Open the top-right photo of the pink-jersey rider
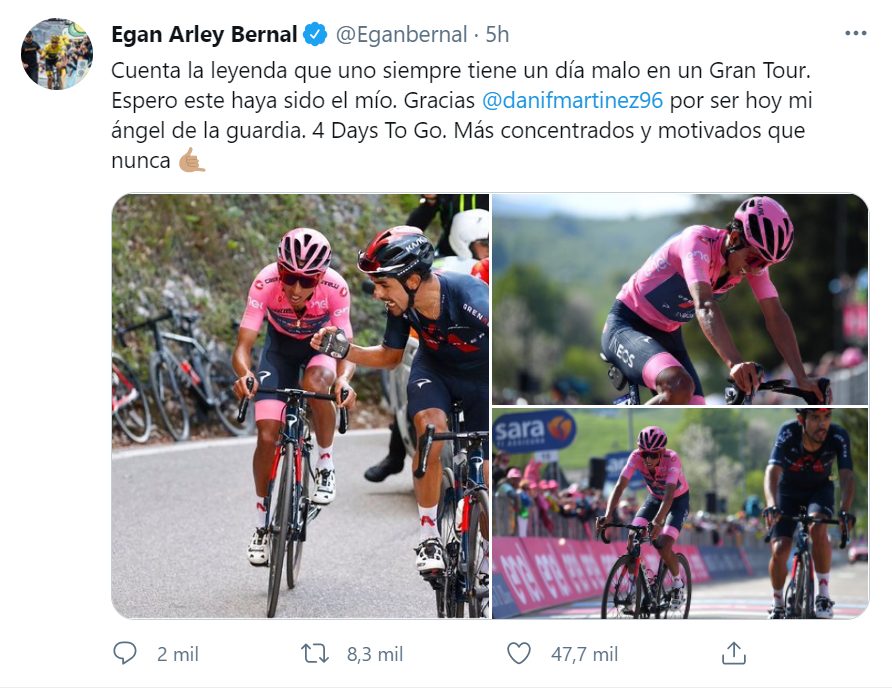 coord(680,299)
